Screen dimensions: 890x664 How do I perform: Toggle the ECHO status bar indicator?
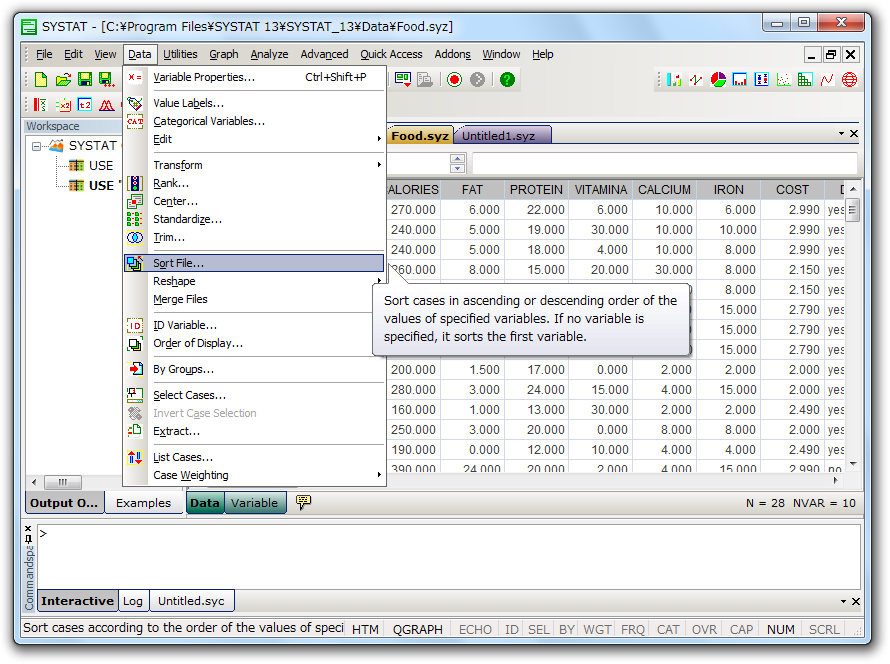click(x=475, y=629)
